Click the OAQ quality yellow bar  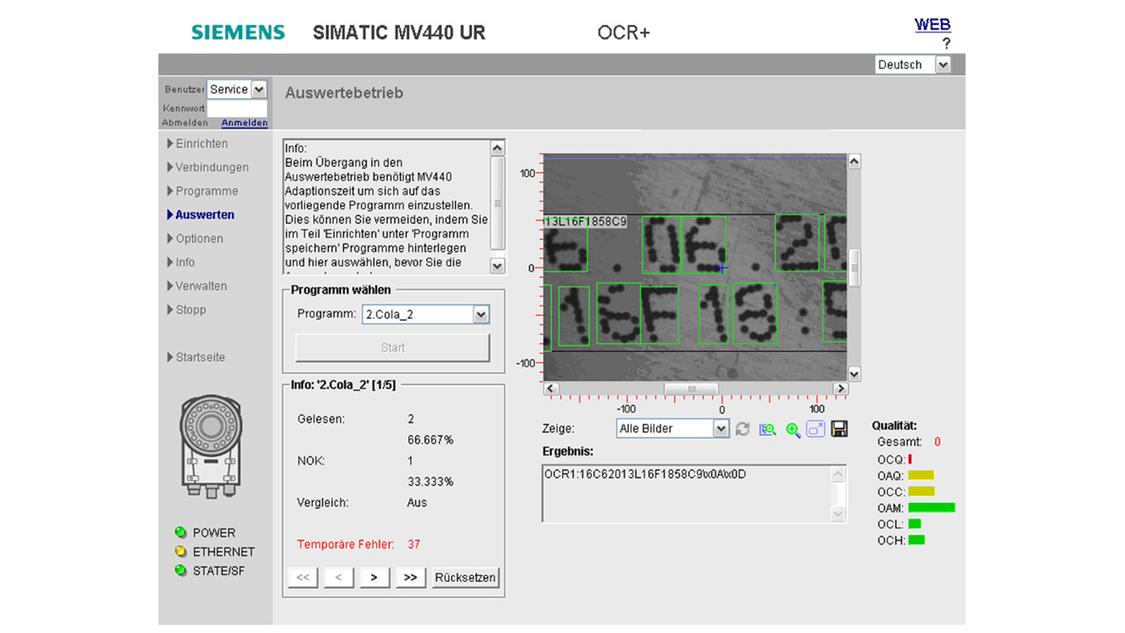[x=921, y=475]
